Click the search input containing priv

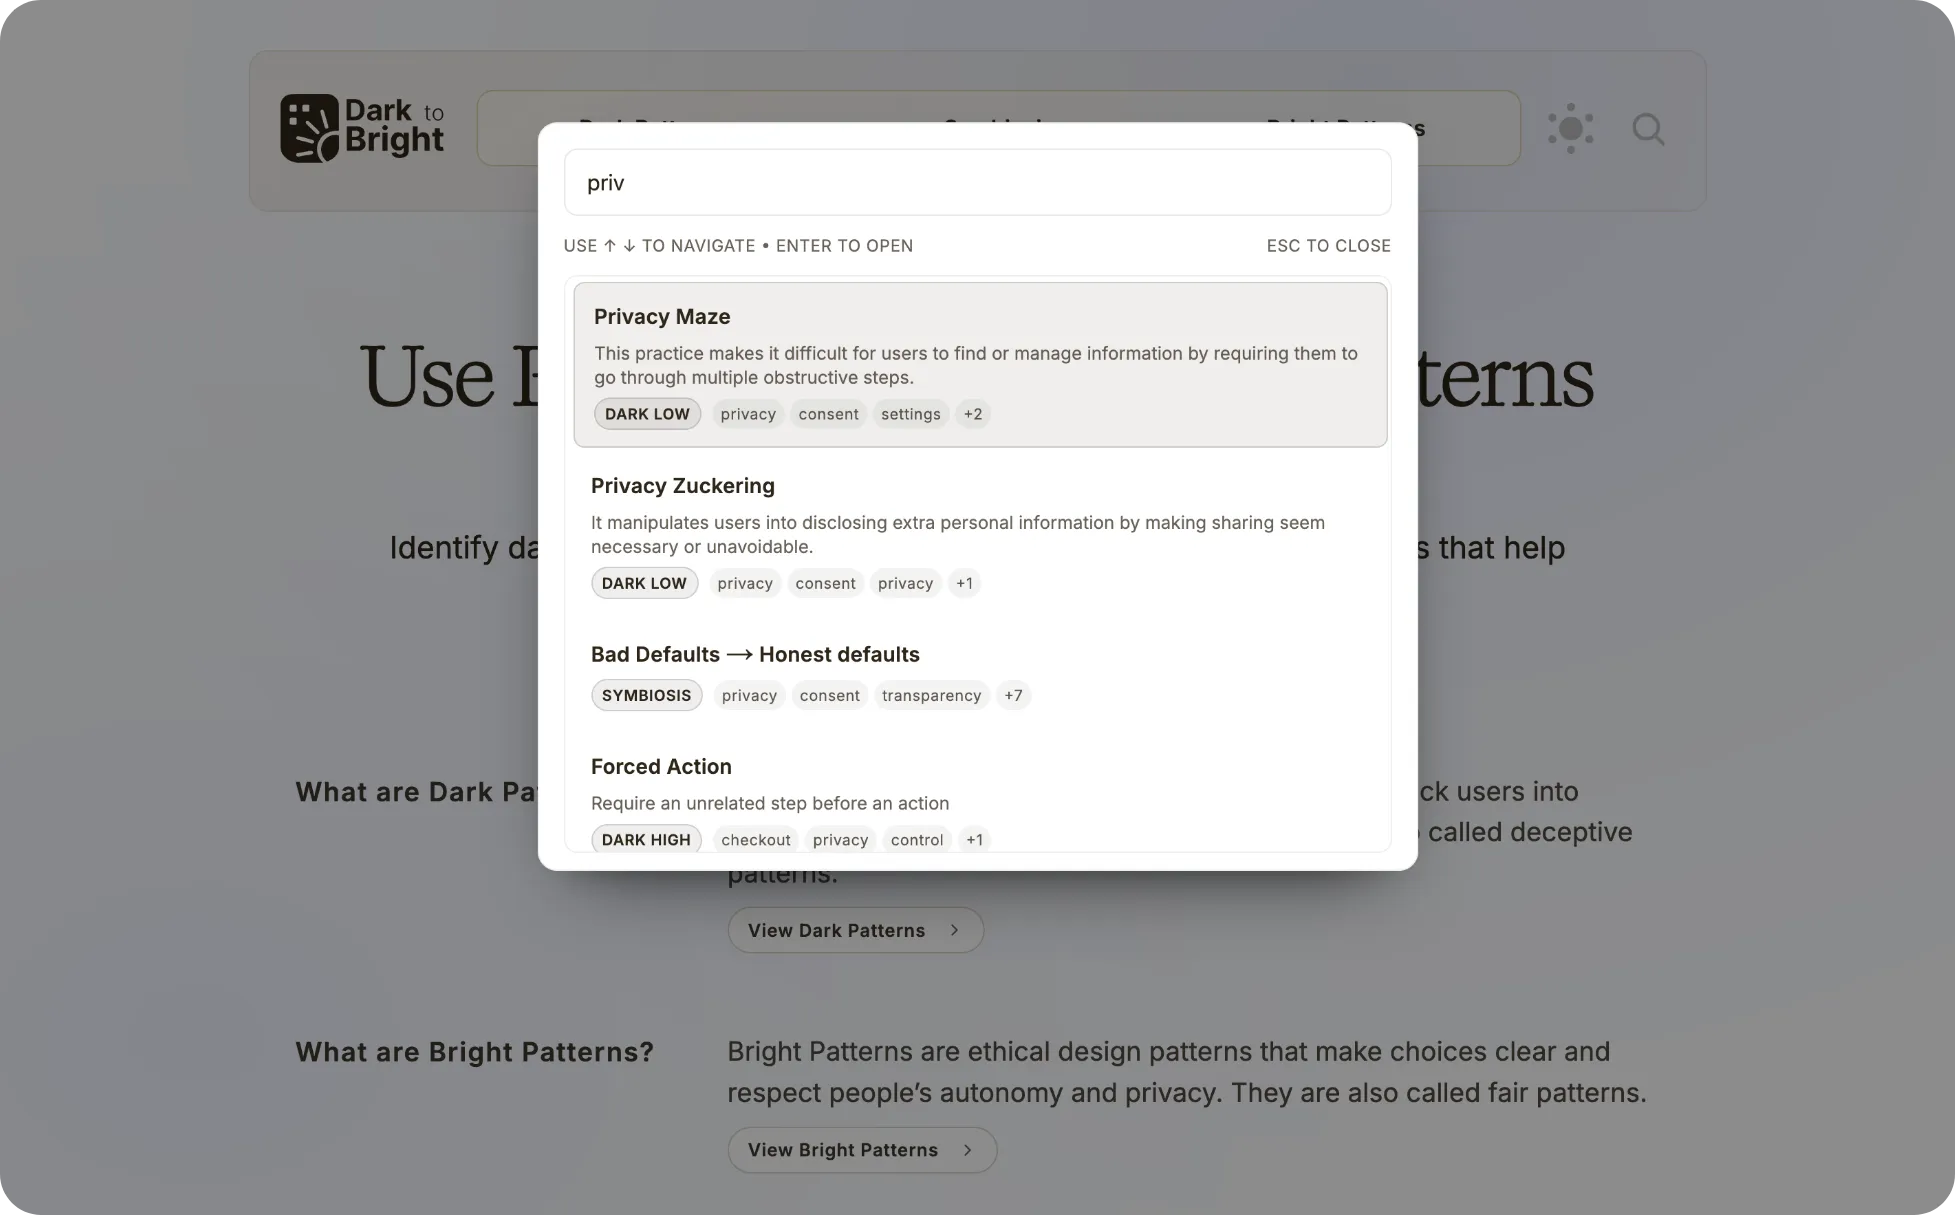tap(976, 182)
